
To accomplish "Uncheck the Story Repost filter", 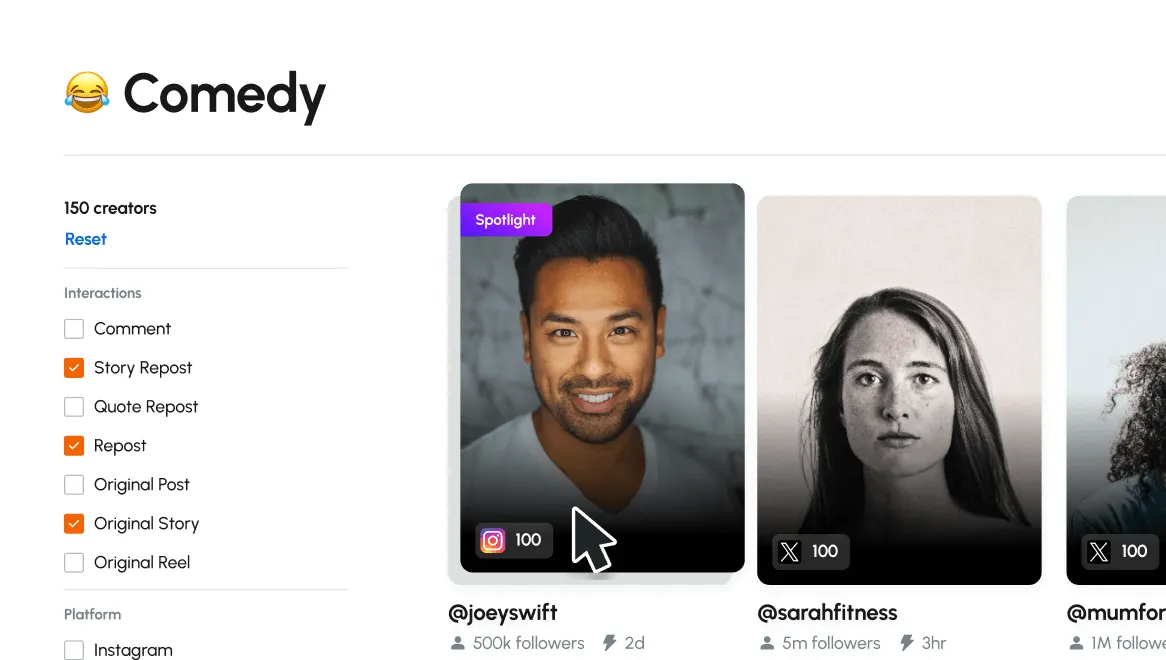I will (74, 368).
